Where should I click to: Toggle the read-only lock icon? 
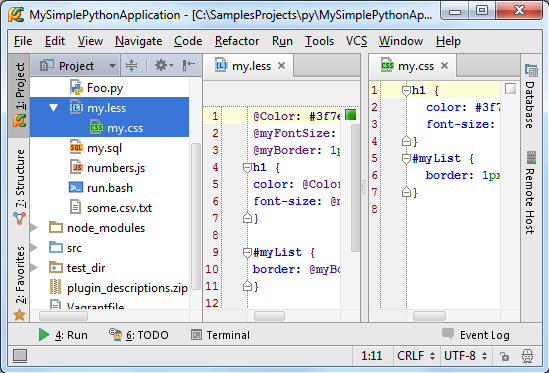coord(505,356)
